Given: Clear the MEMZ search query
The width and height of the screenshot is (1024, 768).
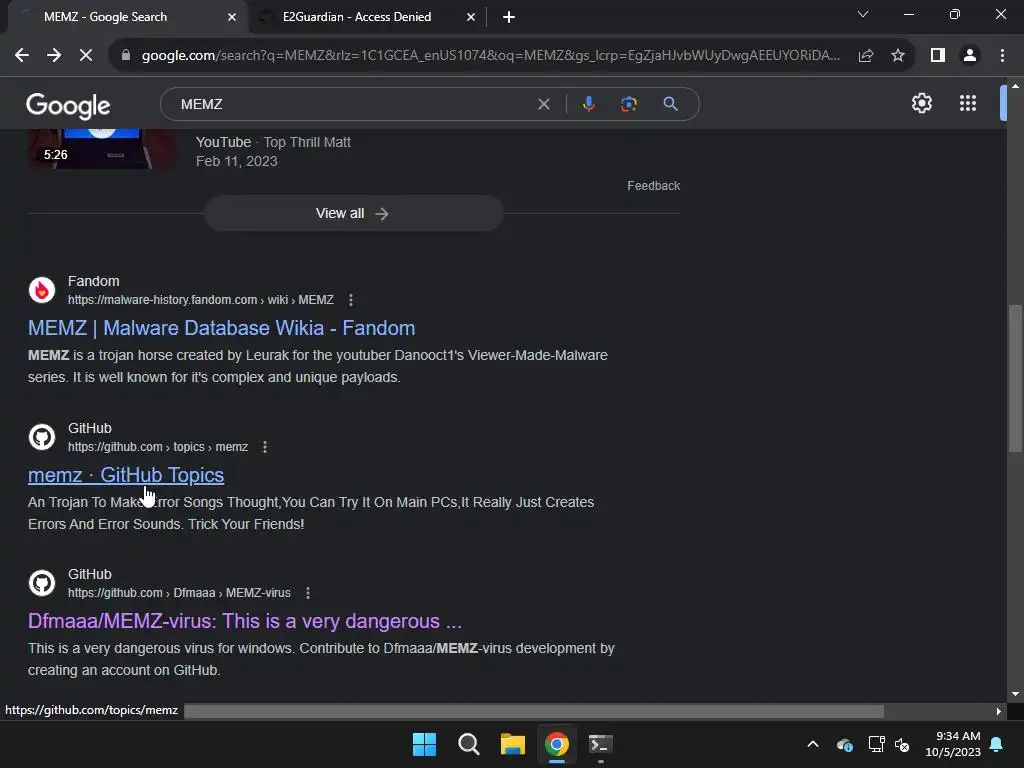Looking at the screenshot, I should 543,104.
